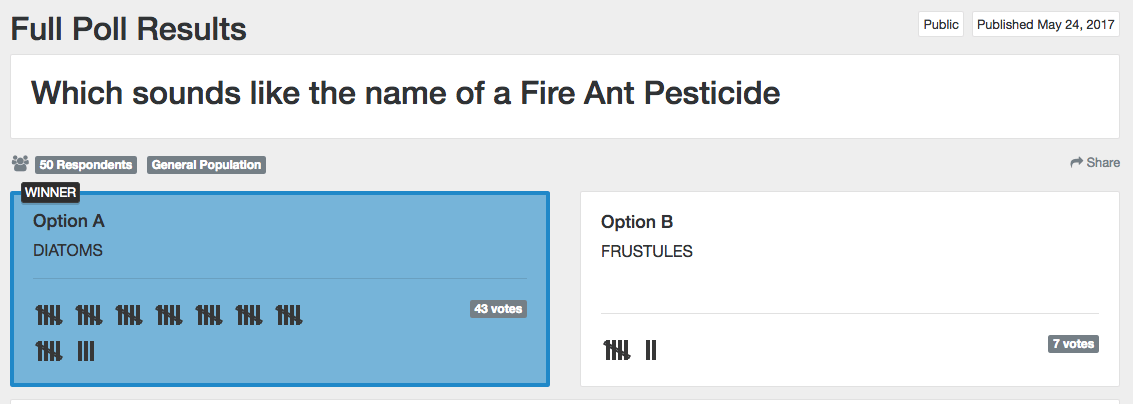Click last tally group in Option A's top row
The height and width of the screenshot is (404, 1133).
(289, 316)
